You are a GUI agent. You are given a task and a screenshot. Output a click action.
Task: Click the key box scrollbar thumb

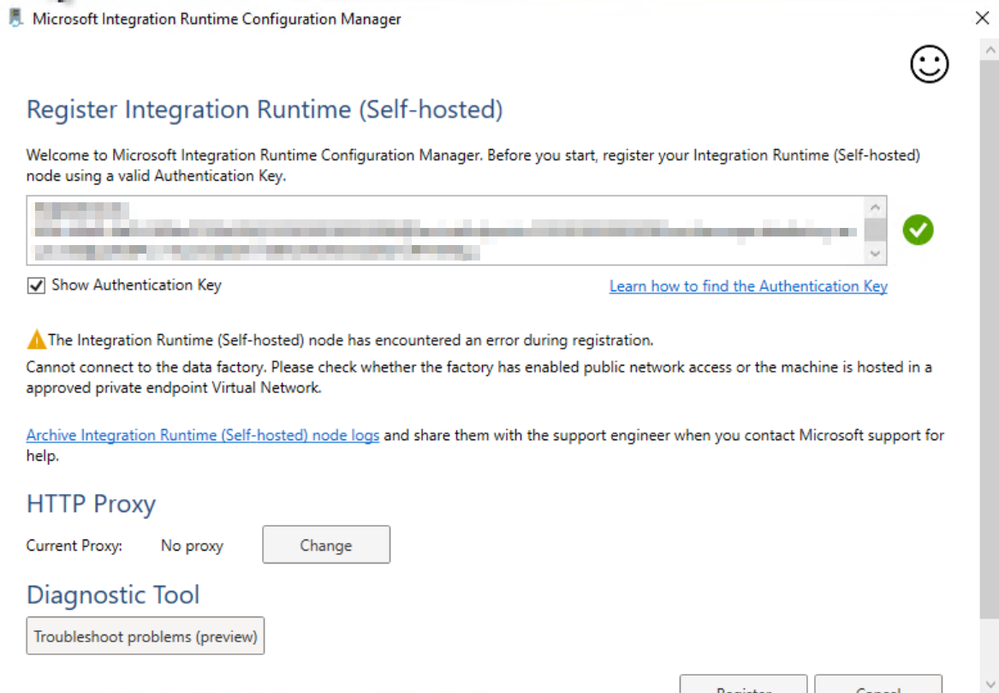(875, 229)
